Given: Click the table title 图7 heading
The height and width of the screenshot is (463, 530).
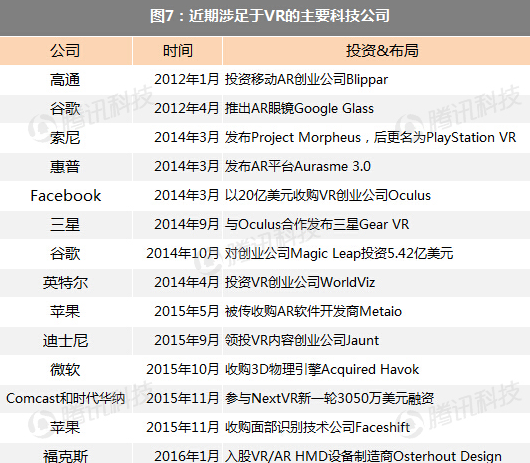Looking at the screenshot, I should coord(269,16).
